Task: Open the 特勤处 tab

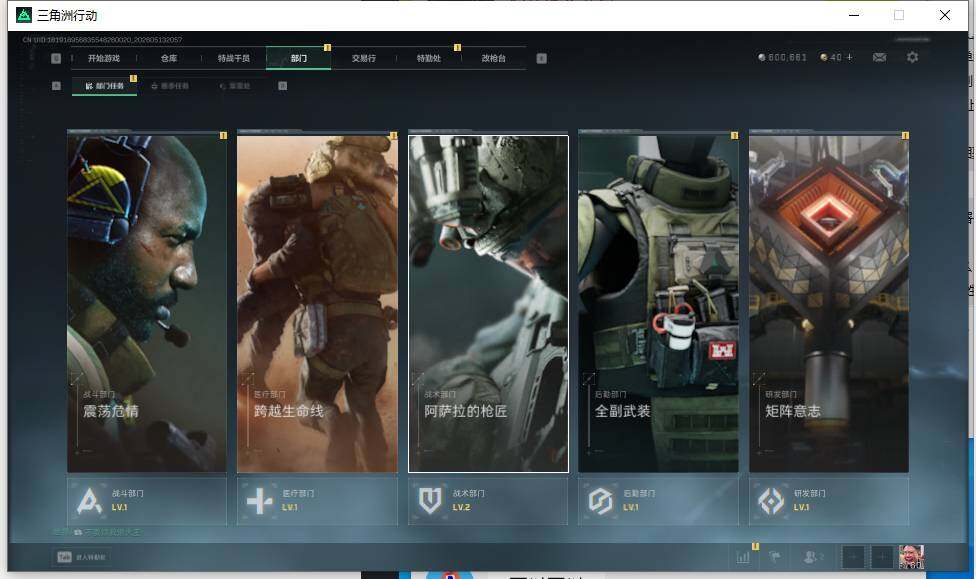Action: click(x=428, y=59)
